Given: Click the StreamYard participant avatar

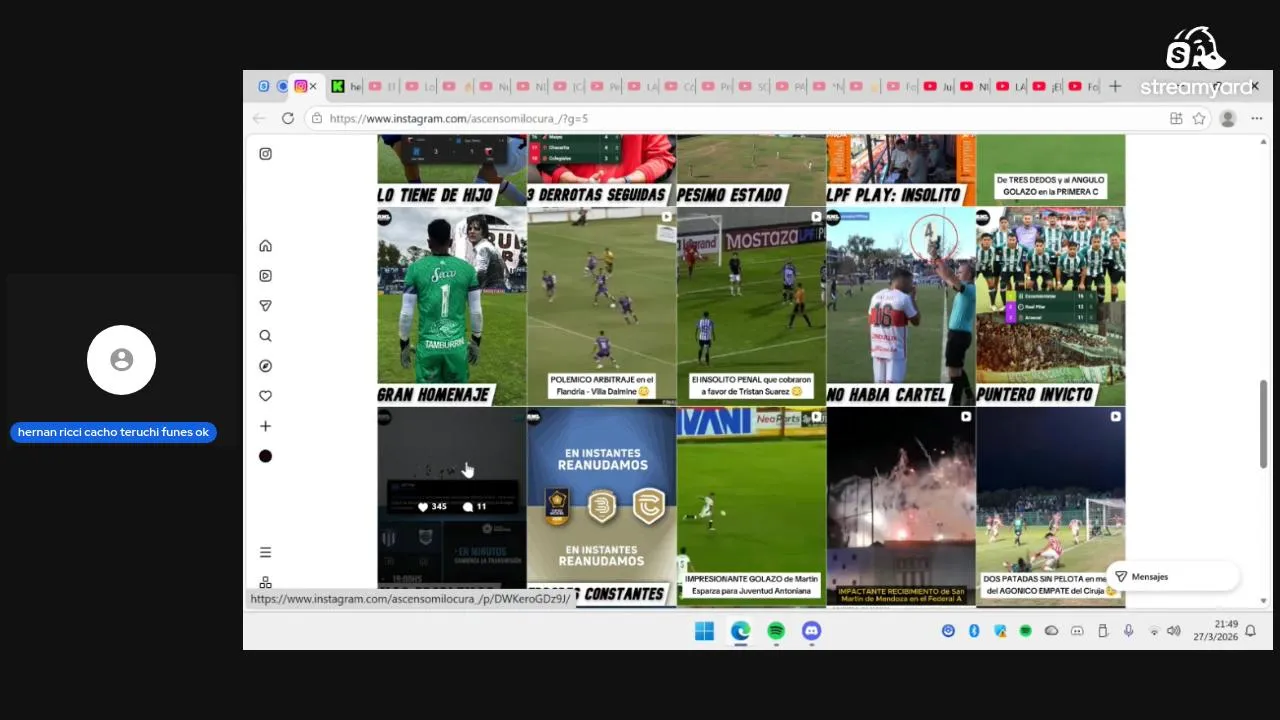Looking at the screenshot, I should [x=121, y=360].
